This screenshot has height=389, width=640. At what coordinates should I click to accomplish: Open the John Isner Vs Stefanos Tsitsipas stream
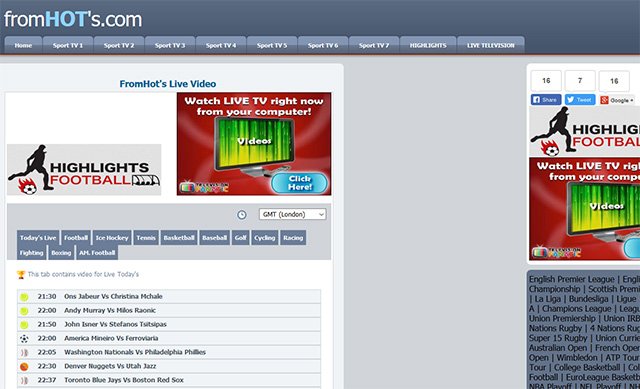[x=115, y=325]
